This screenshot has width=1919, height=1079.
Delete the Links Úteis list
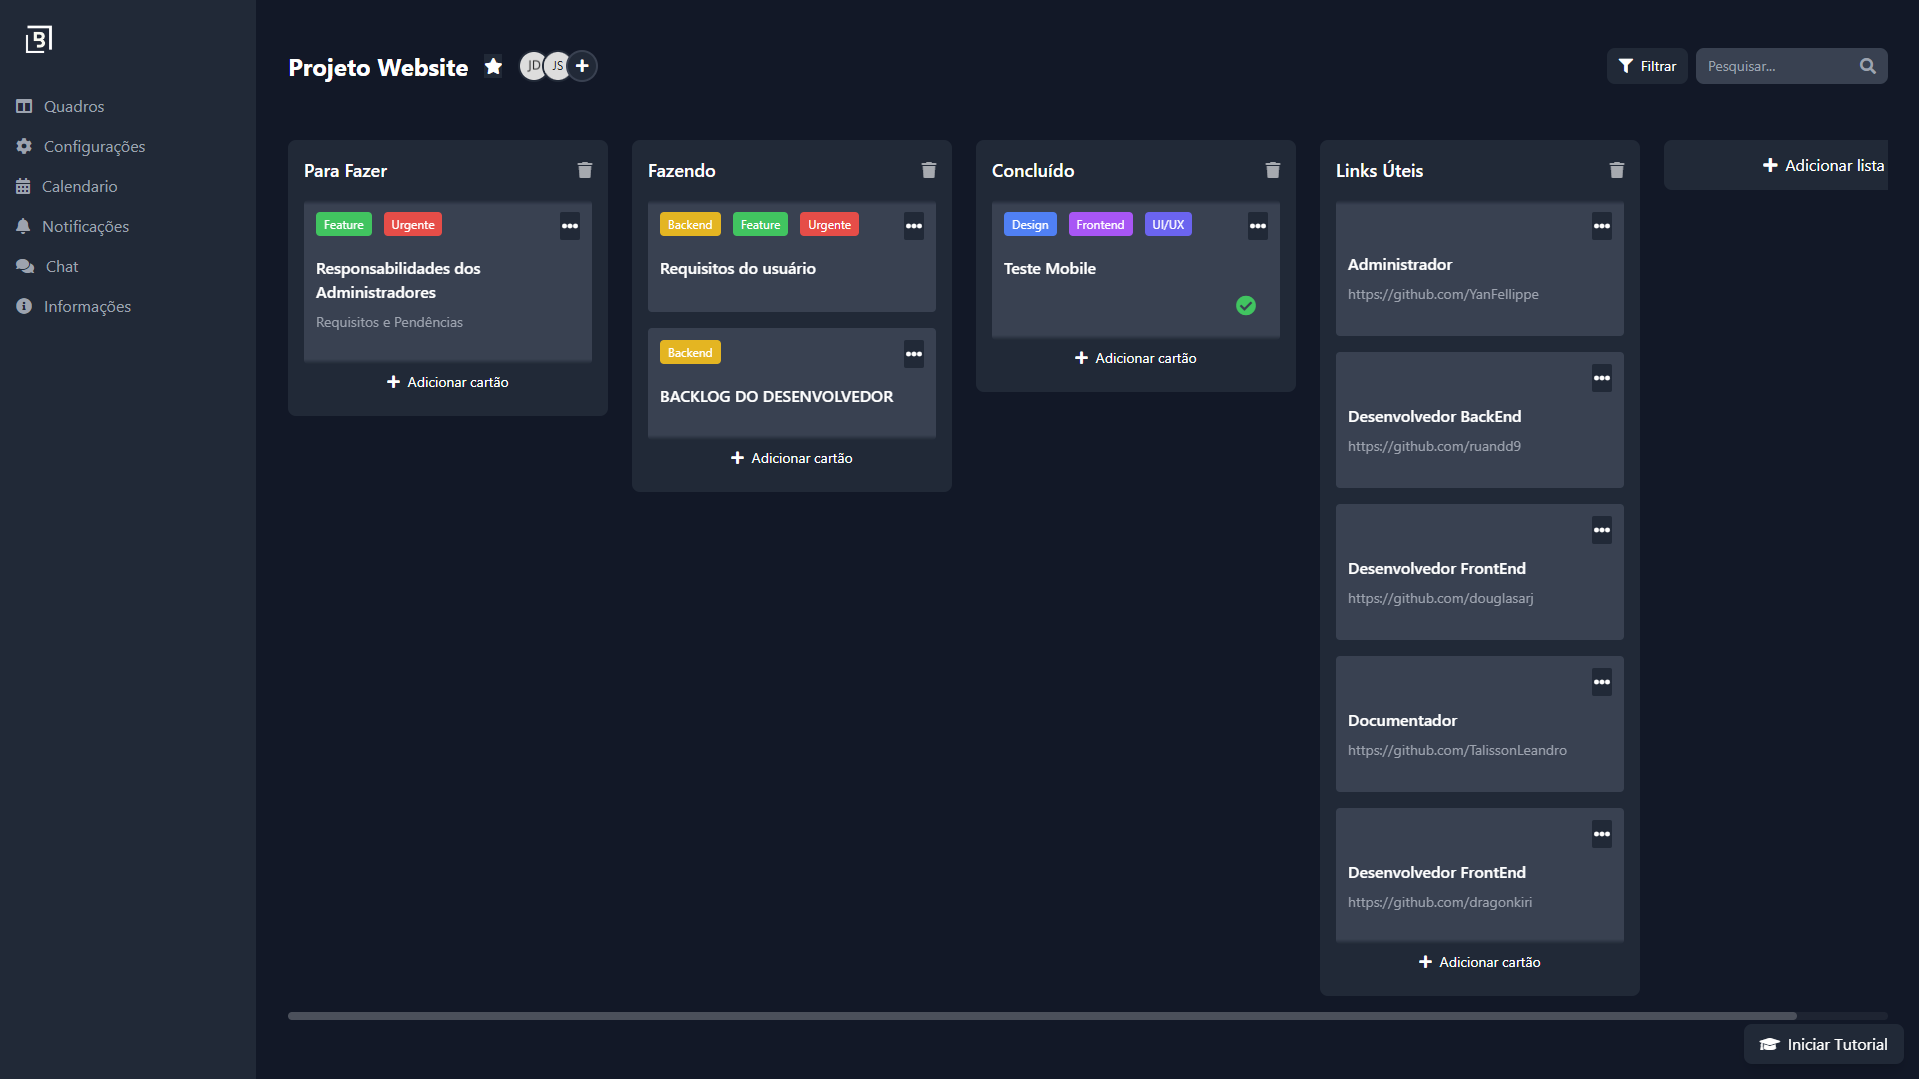point(1617,170)
